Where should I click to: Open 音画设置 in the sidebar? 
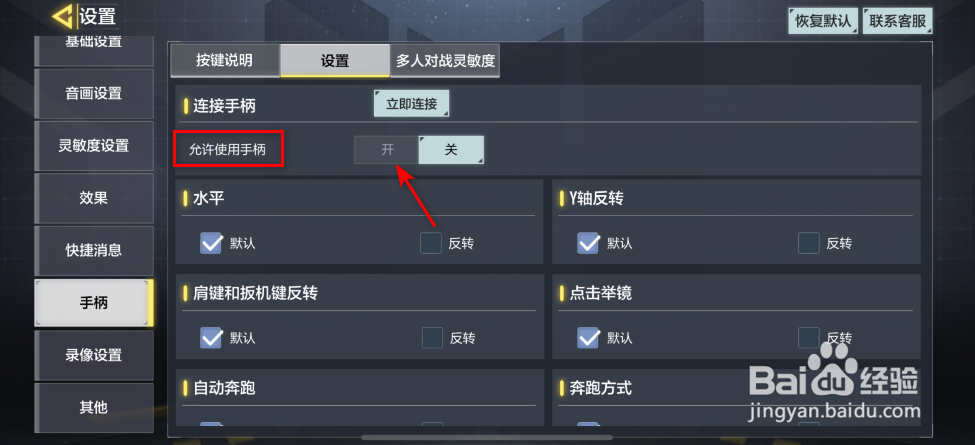[94, 94]
